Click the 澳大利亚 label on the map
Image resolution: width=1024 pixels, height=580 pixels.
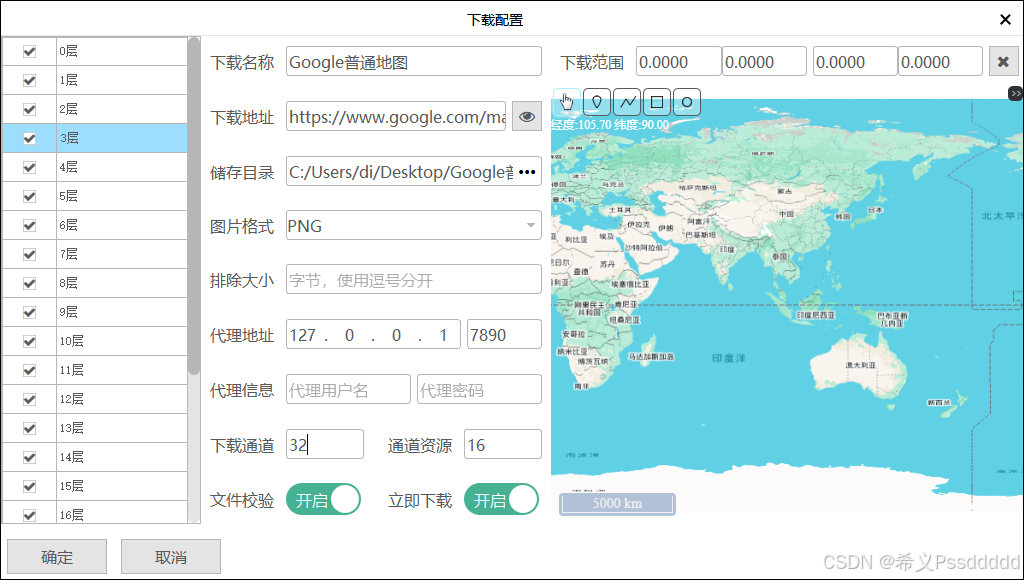861,364
